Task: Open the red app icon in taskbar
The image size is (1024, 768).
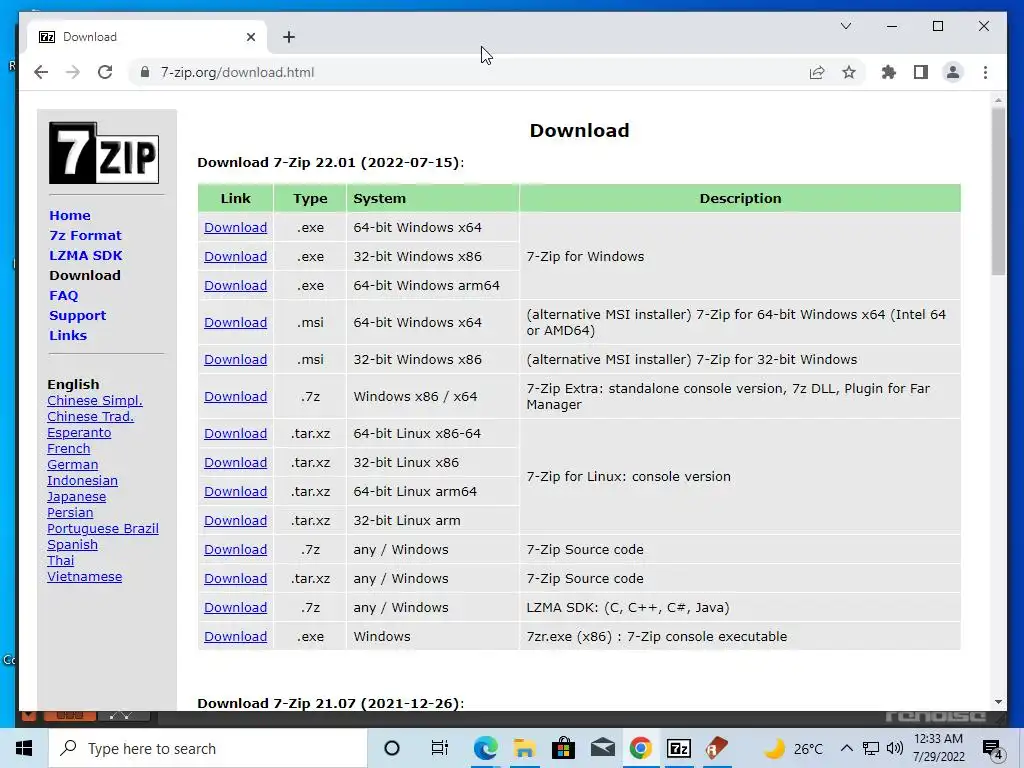Action: (716, 748)
